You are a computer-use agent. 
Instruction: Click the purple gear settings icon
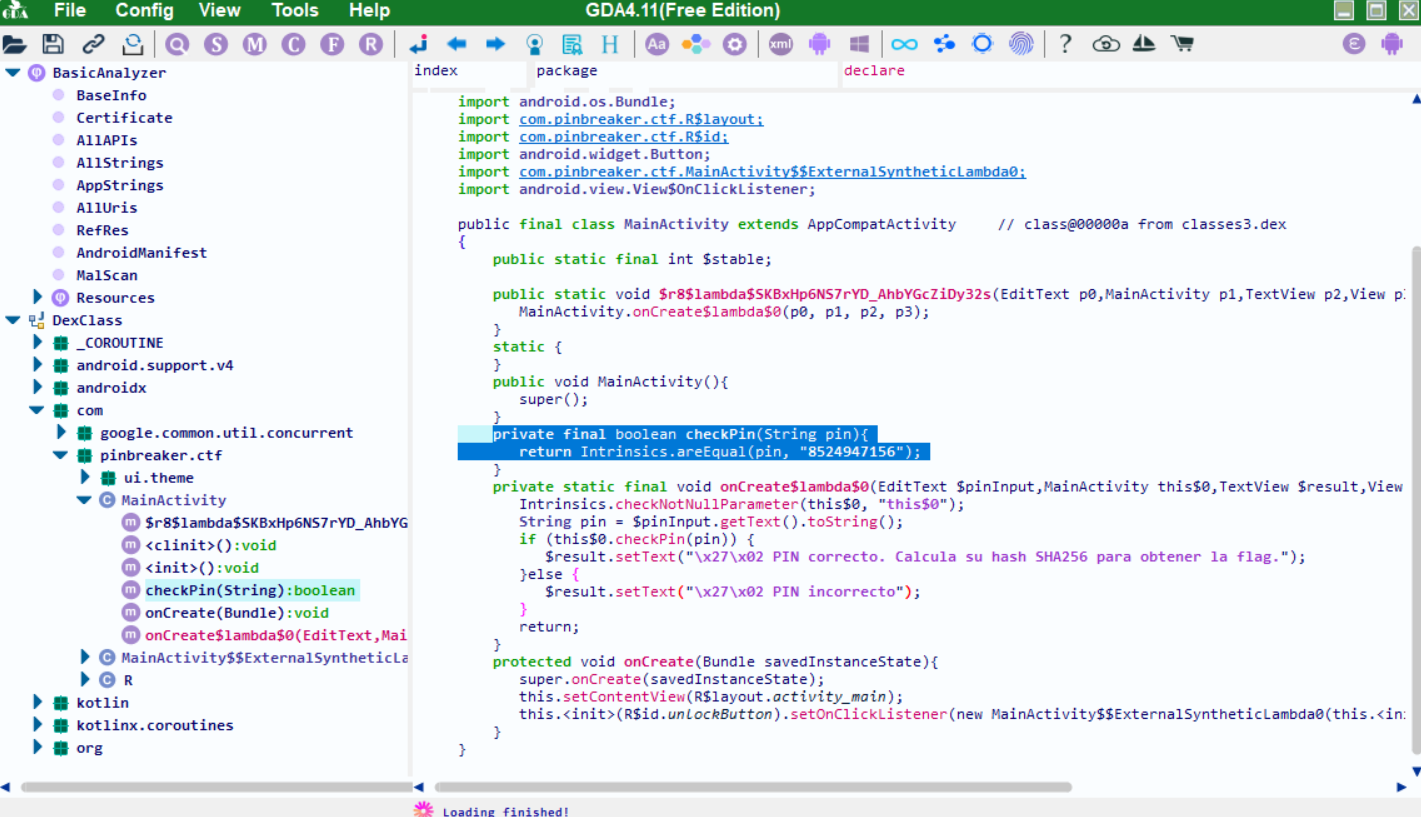pos(735,44)
